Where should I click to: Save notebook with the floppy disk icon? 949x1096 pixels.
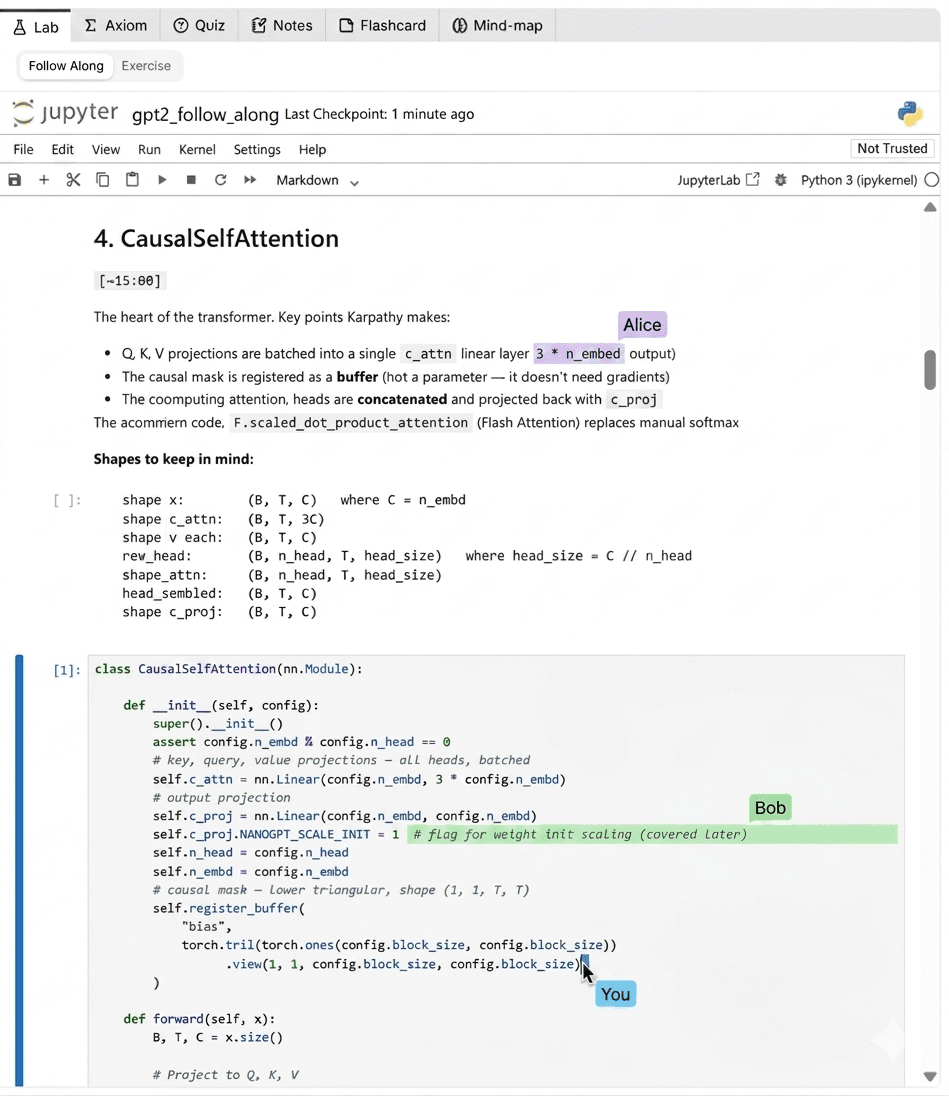point(15,180)
